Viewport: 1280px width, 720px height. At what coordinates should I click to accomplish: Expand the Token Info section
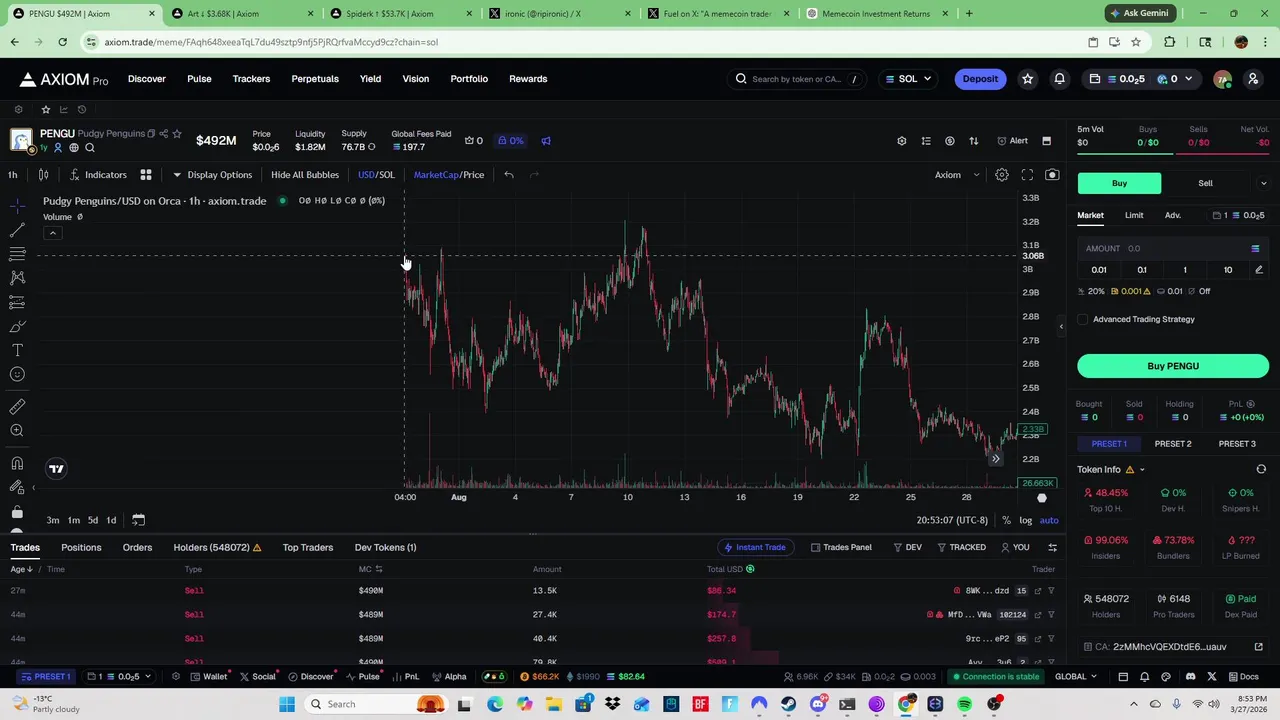[x=1141, y=470]
